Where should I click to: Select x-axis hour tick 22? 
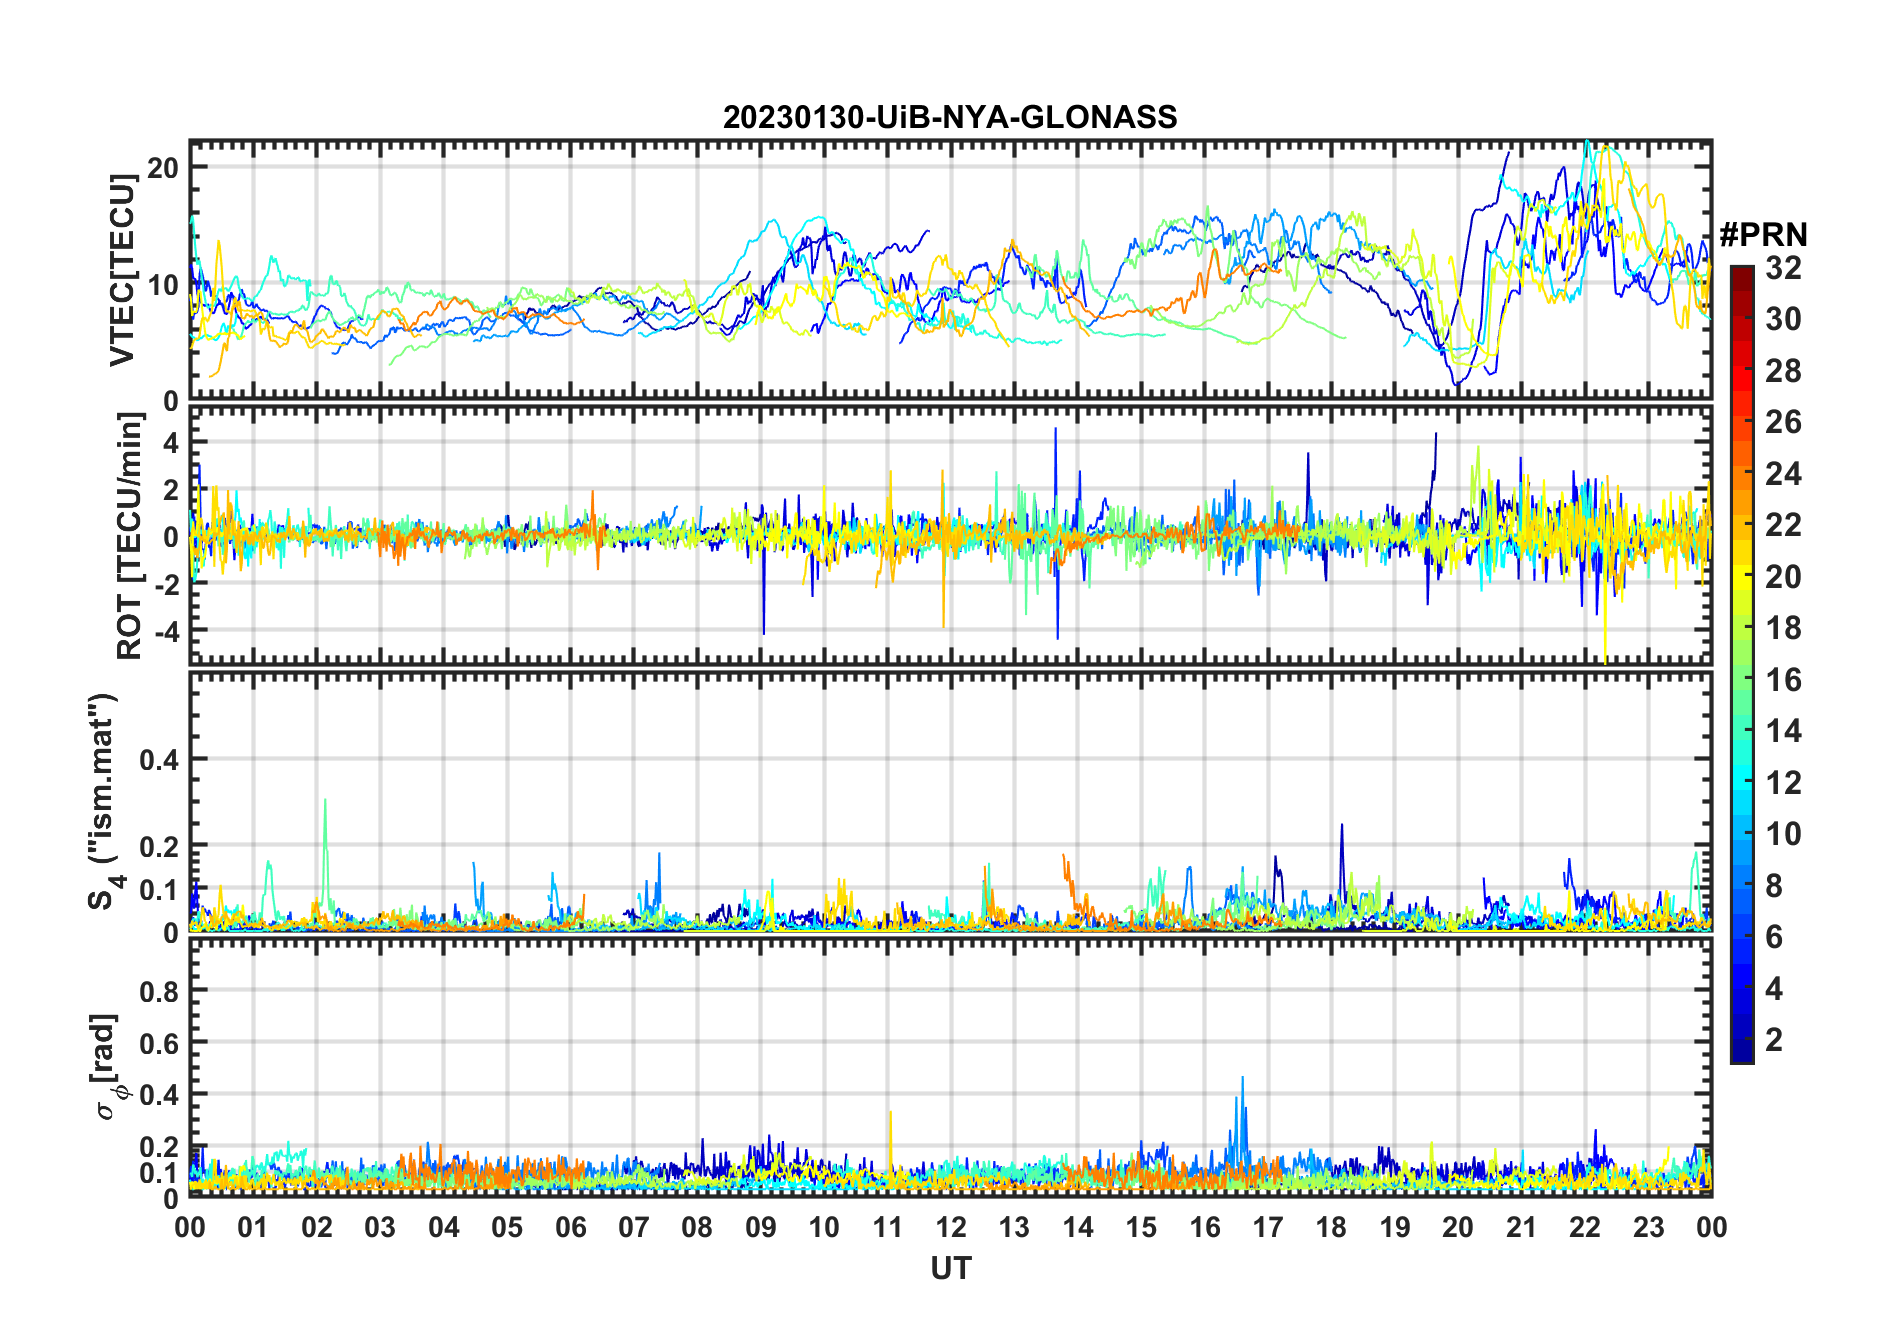pos(1585,1227)
